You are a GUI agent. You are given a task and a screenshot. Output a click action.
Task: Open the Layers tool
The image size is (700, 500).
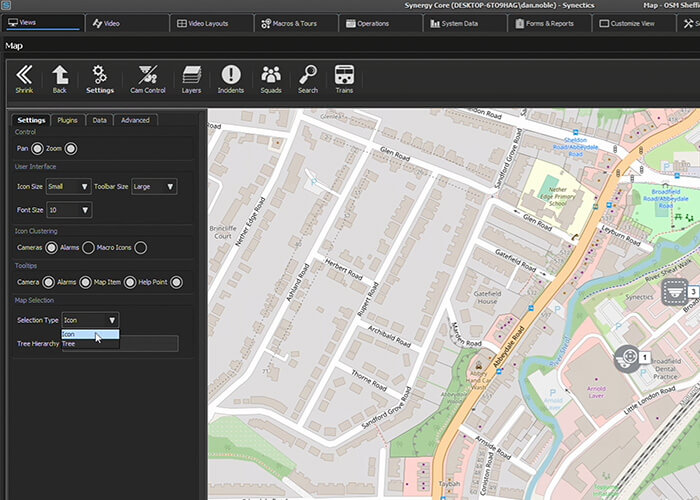pyautogui.click(x=192, y=79)
